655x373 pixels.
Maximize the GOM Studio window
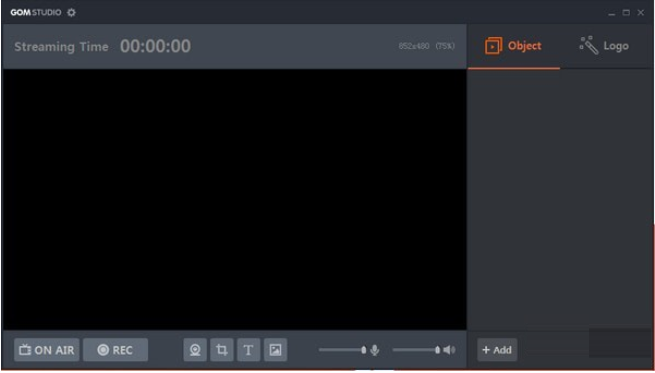pos(626,13)
